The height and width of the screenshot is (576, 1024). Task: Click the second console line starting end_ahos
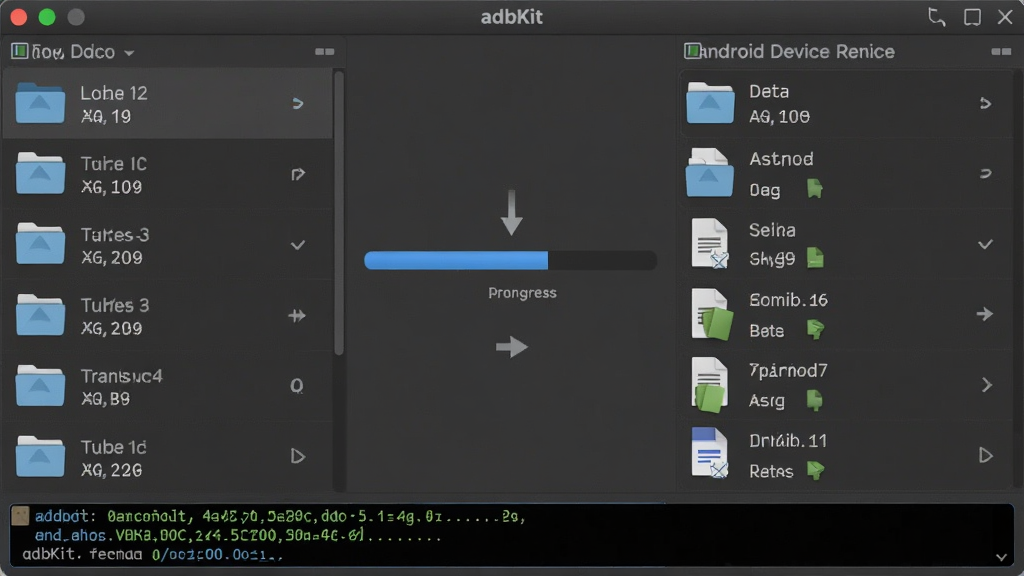(x=238, y=536)
